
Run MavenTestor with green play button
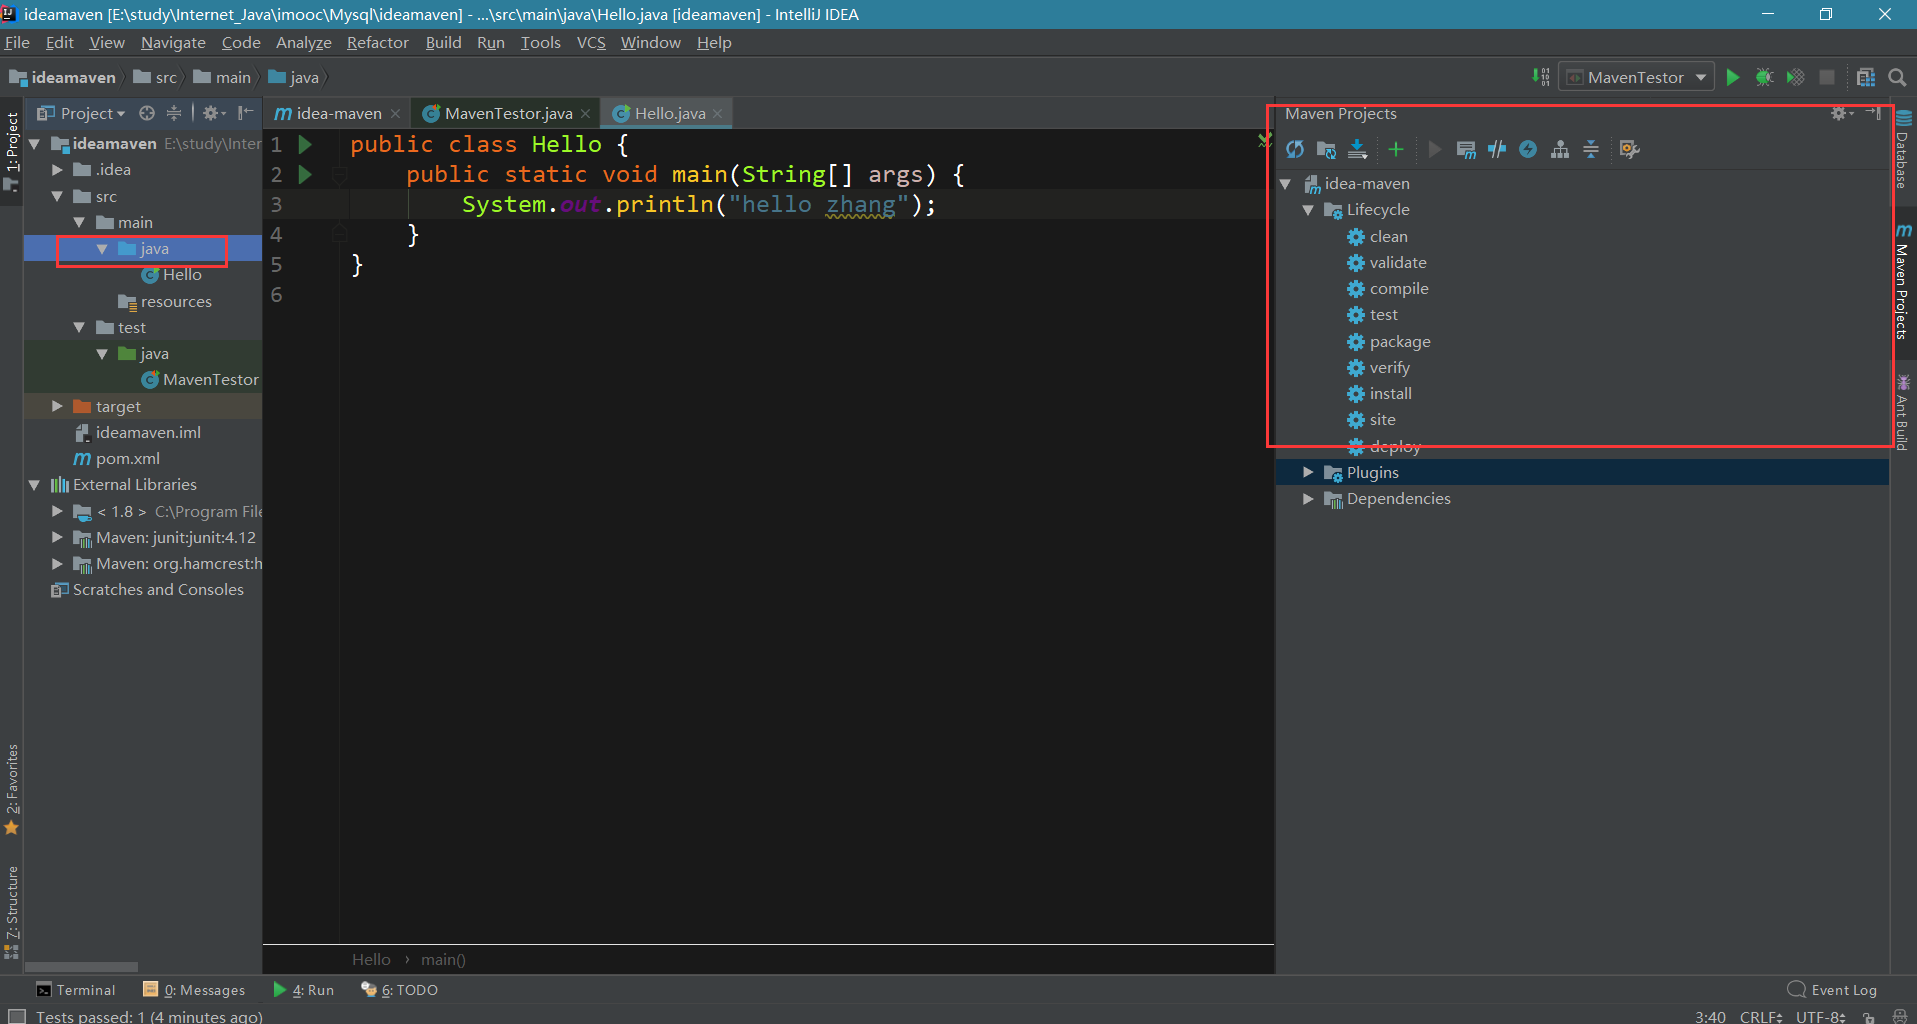(1733, 77)
